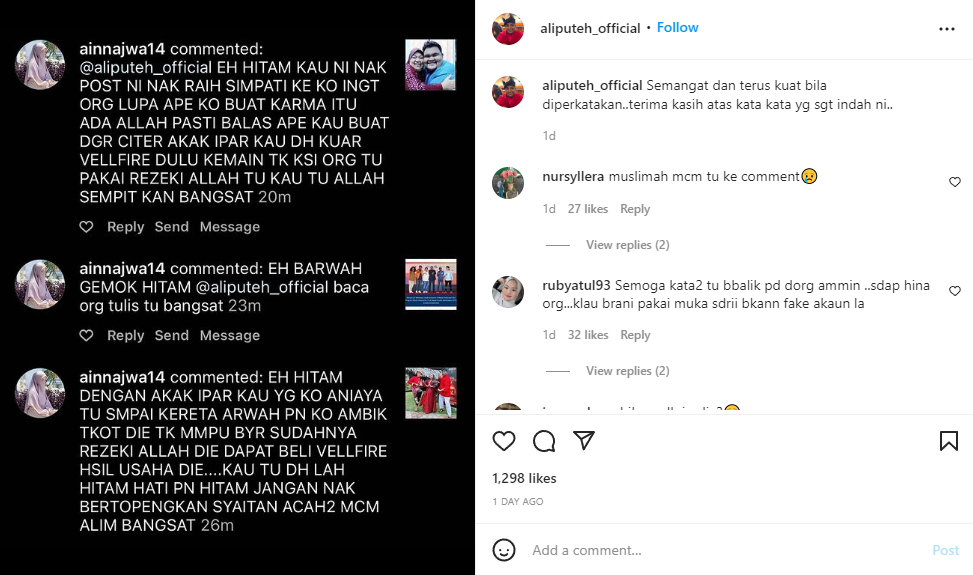Save post with bookmark icon
This screenshot has height=575, width=973.
pos(948,441)
